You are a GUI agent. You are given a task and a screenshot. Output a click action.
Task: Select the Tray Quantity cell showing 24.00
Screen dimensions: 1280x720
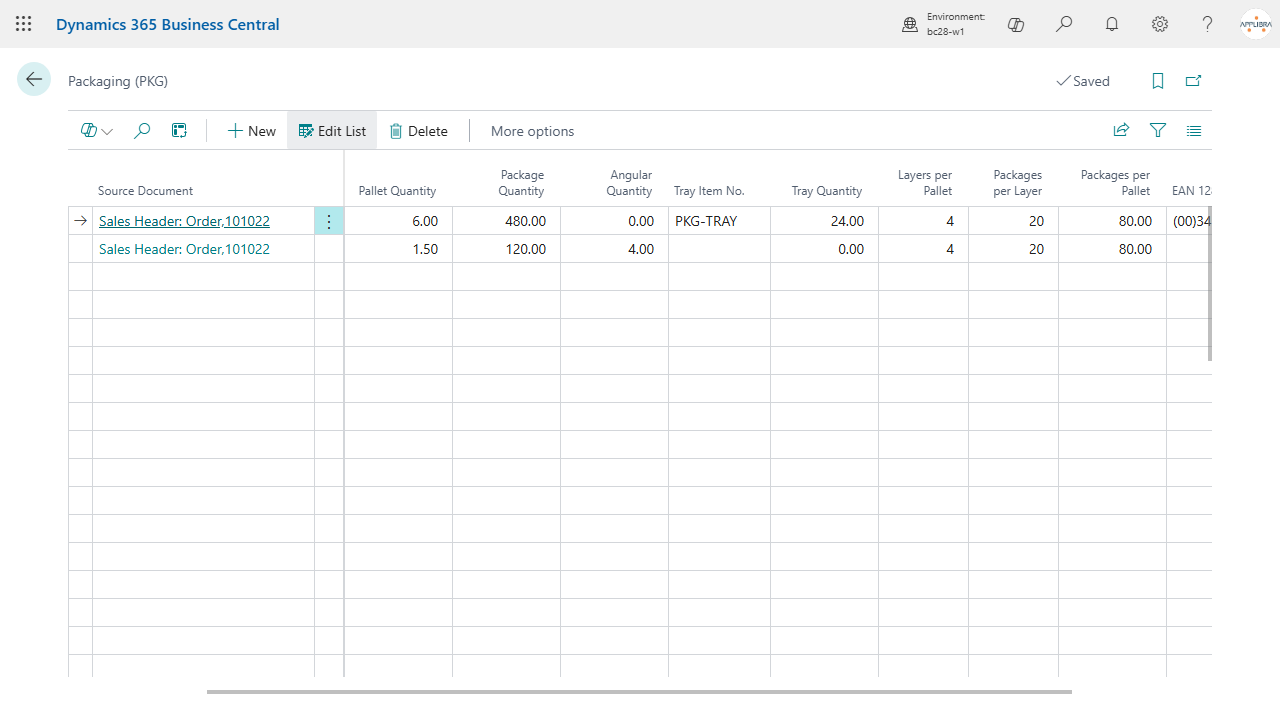click(824, 221)
